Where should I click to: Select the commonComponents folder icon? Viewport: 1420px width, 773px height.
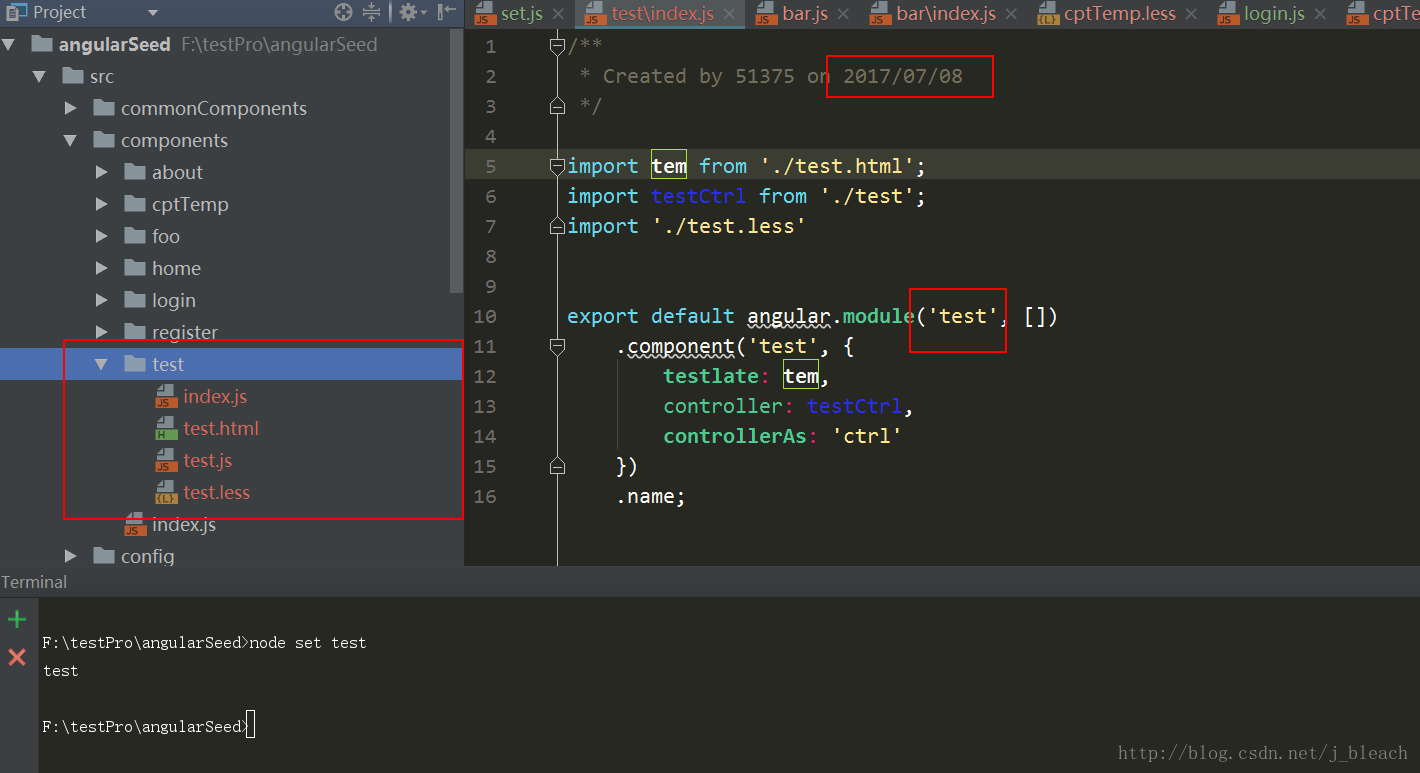click(104, 108)
